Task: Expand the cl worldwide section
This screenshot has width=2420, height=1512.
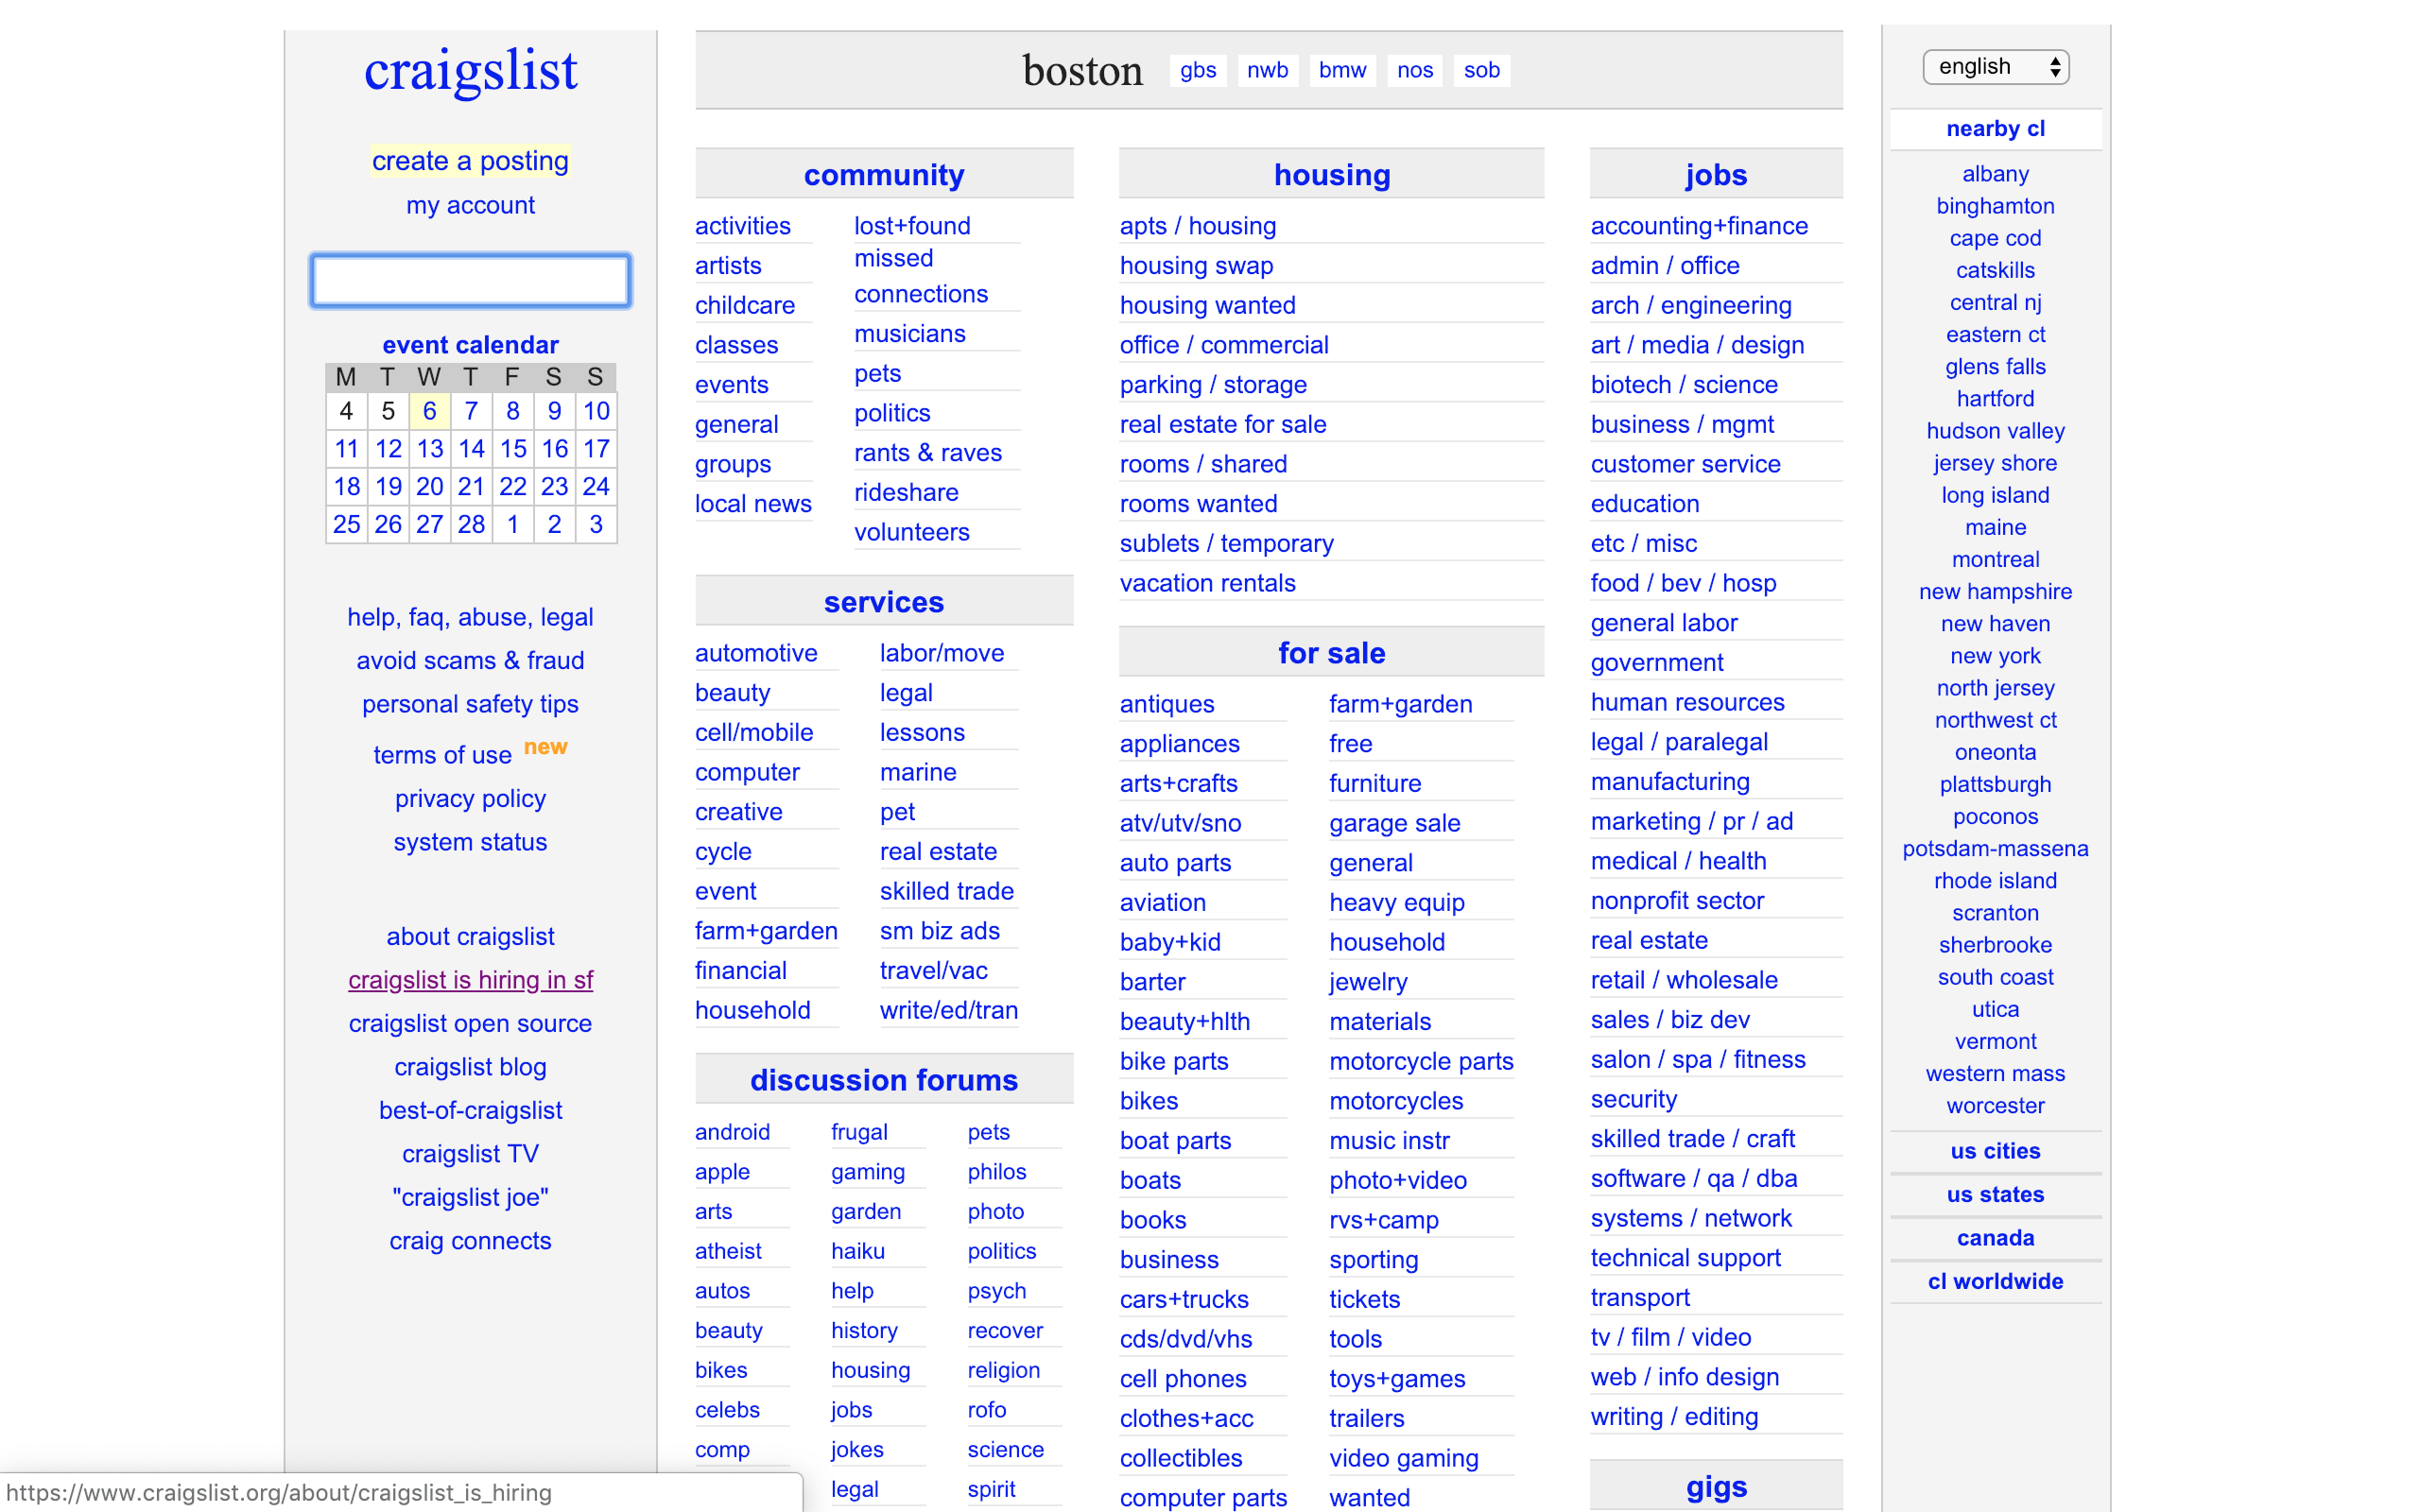Action: click(1994, 1281)
